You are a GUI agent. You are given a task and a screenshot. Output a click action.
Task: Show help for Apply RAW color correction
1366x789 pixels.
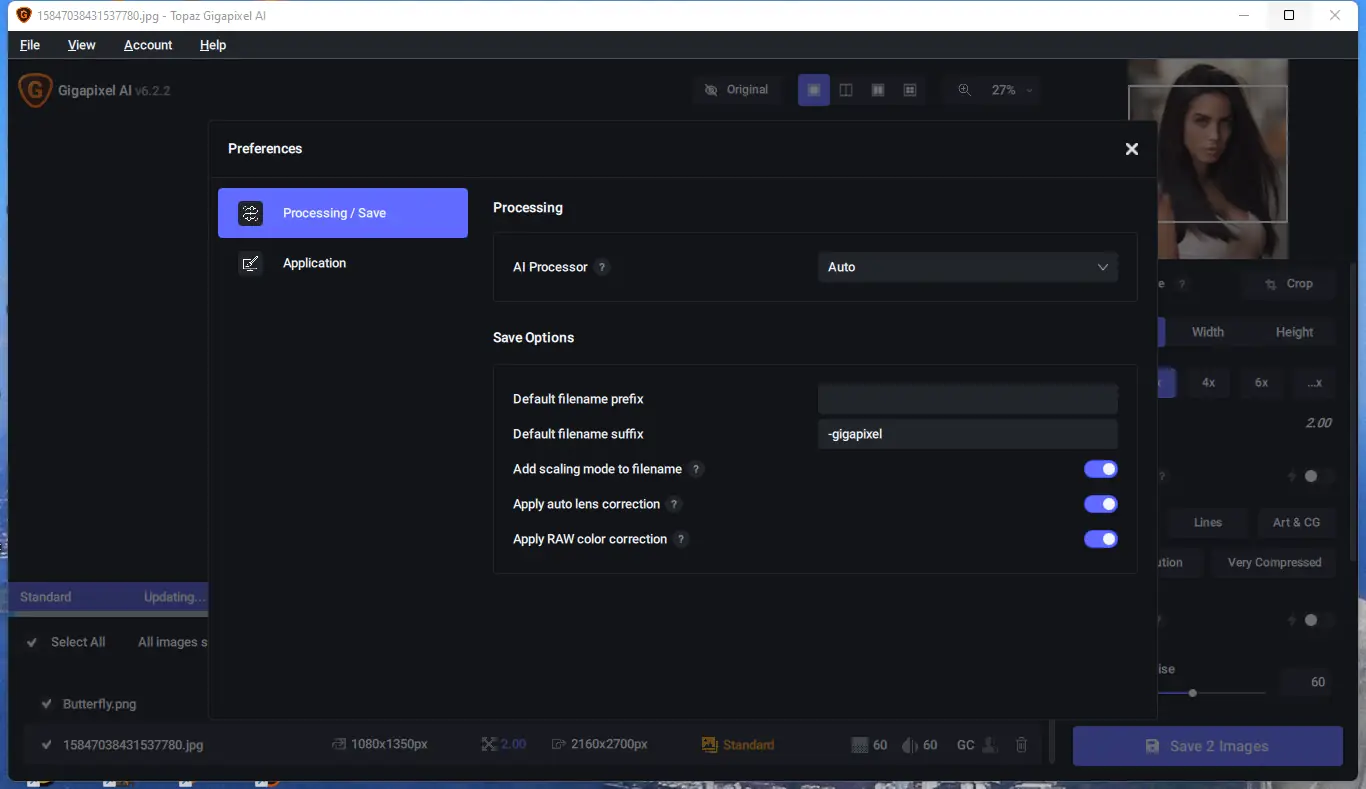coord(682,539)
